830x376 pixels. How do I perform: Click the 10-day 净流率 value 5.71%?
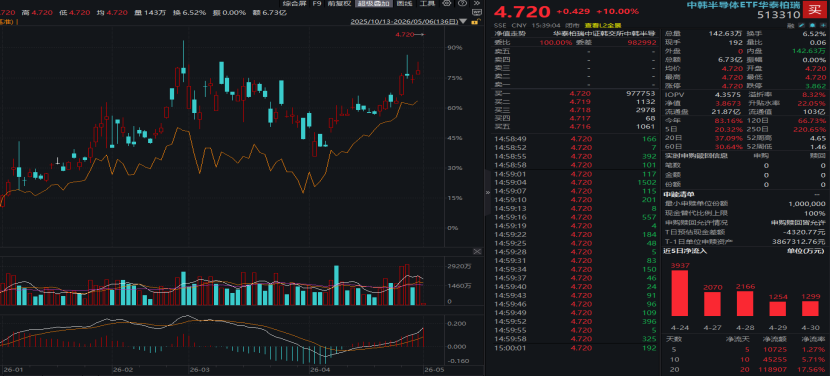[x=814, y=359]
